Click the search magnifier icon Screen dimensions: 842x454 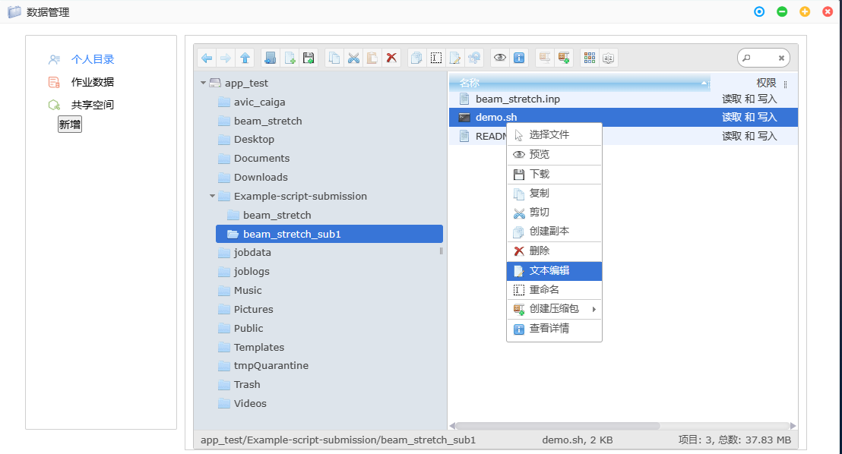coord(746,58)
